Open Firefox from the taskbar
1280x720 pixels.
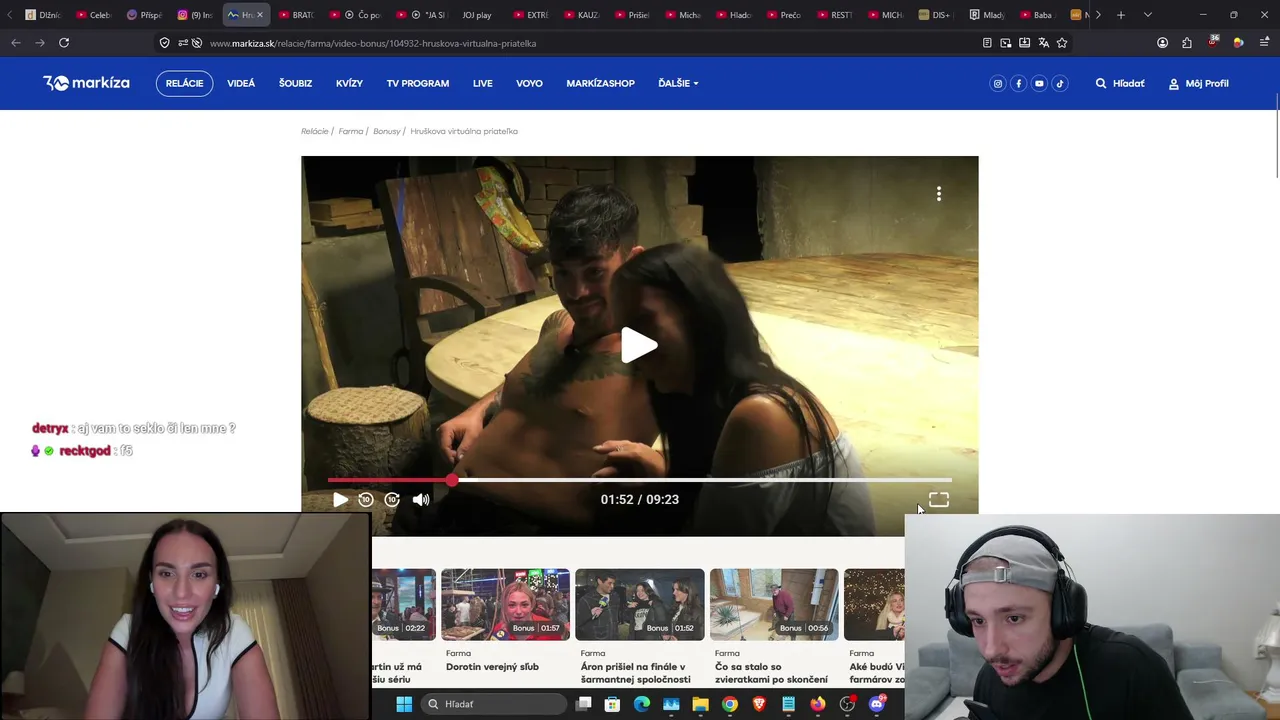pyautogui.click(x=818, y=704)
